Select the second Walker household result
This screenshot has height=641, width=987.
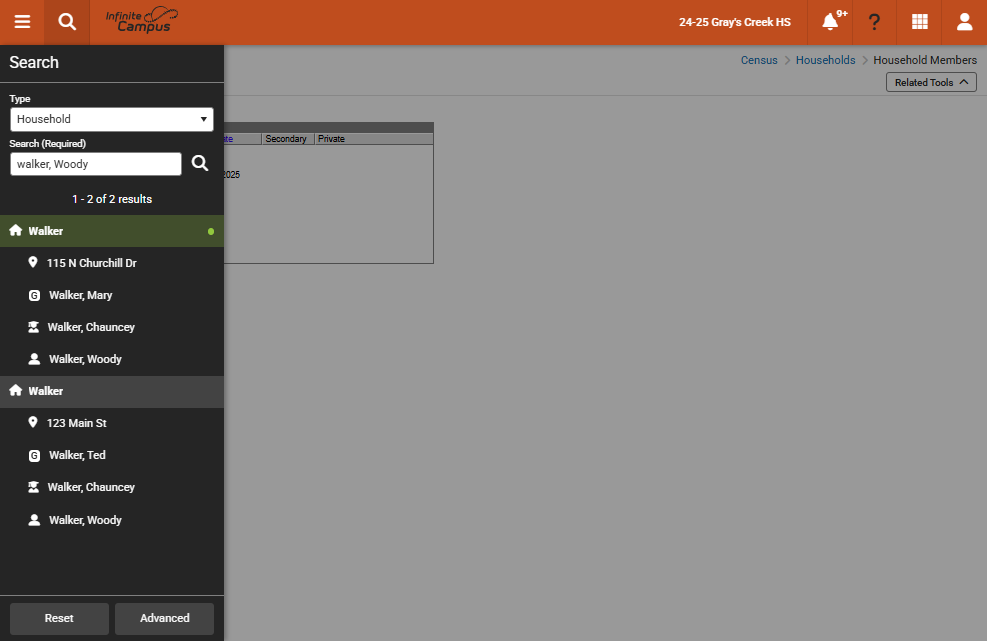click(x=112, y=391)
